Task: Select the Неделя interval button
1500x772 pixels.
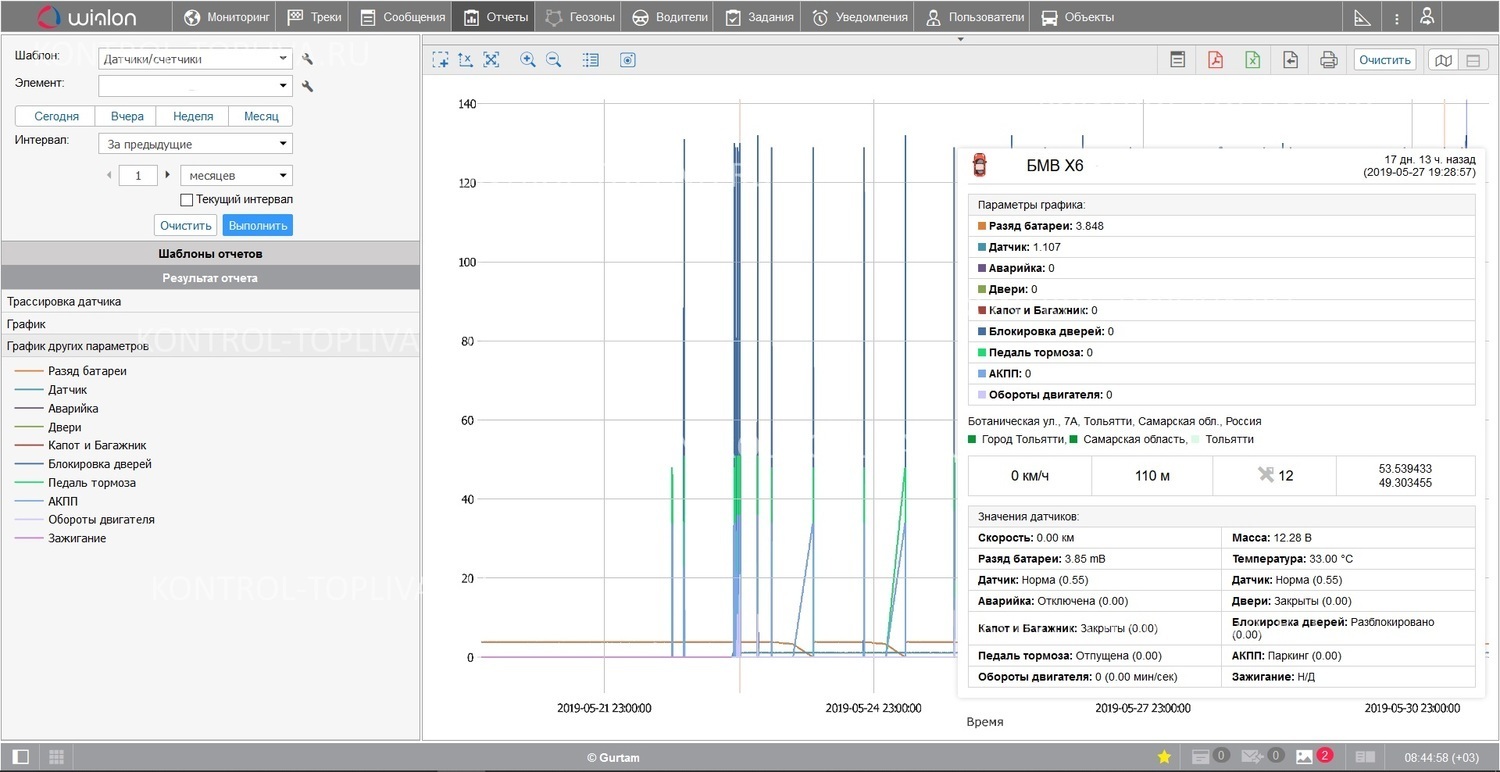Action: 193,116
